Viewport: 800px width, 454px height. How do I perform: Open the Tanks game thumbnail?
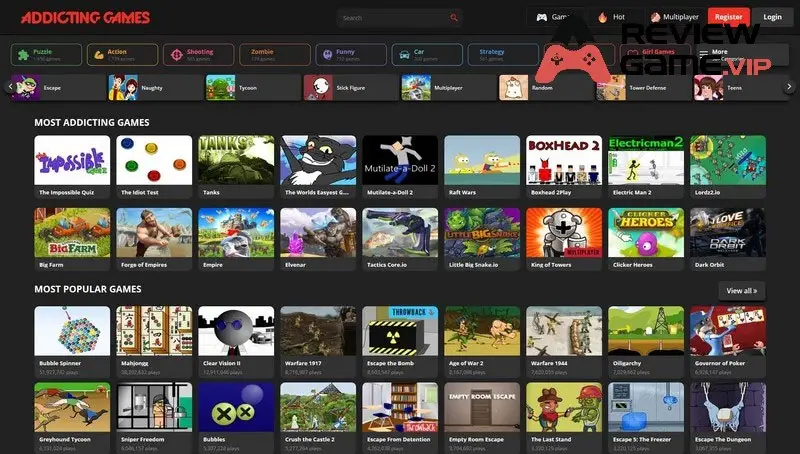coord(236,160)
